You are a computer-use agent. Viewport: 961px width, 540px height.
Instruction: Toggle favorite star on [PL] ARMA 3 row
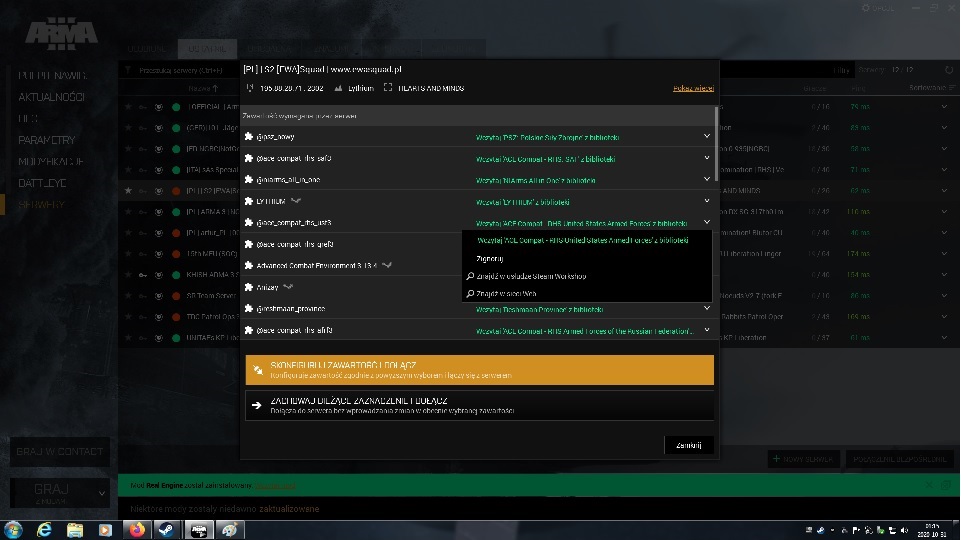point(128,211)
